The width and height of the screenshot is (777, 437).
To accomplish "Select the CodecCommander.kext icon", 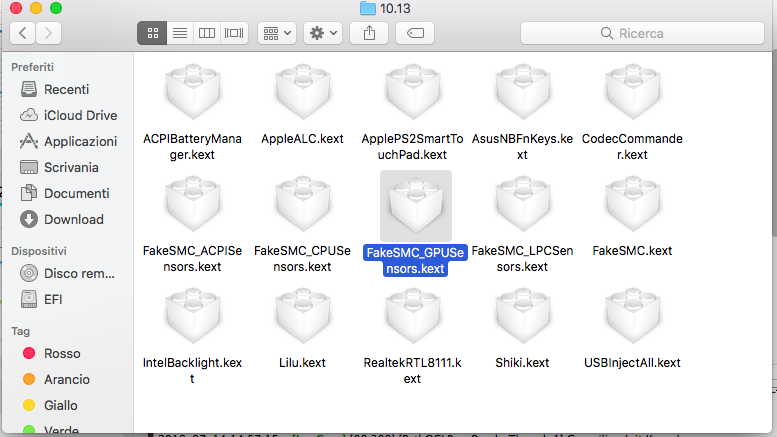I will (633, 92).
